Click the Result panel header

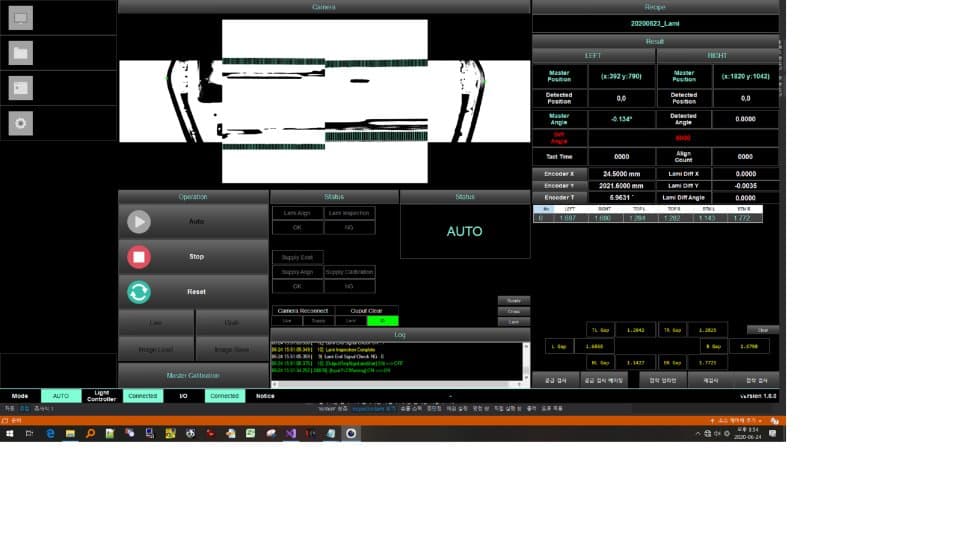[x=655, y=41]
